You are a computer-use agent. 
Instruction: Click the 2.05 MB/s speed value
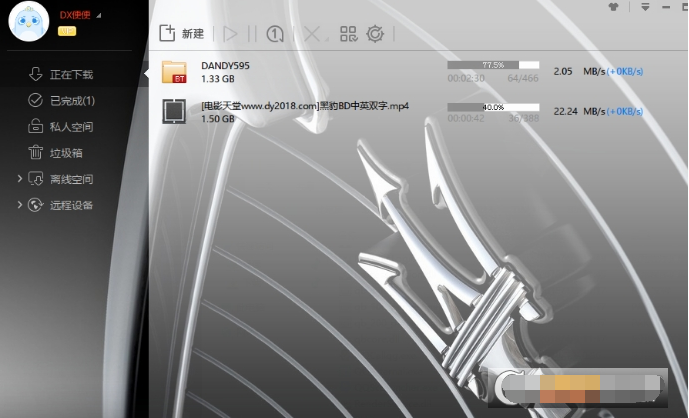coord(579,72)
